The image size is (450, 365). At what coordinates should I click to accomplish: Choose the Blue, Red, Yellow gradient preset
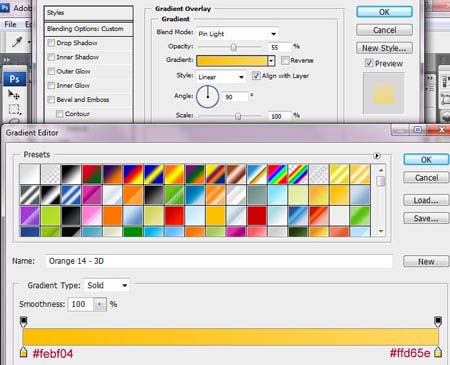(x=133, y=174)
